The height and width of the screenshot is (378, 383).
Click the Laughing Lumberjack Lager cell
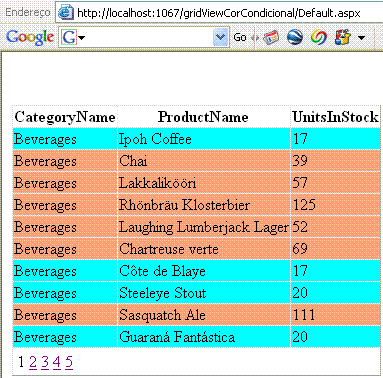click(x=204, y=227)
